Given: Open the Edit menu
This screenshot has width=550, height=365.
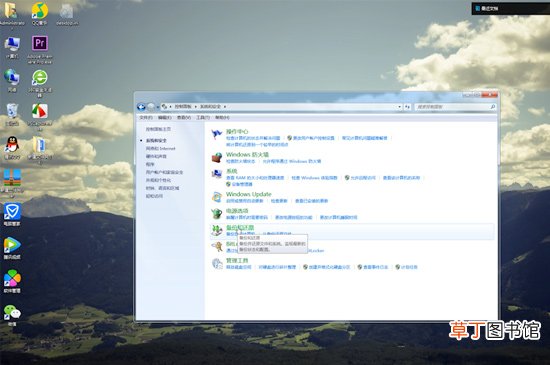Looking at the screenshot, I should coord(165,117).
